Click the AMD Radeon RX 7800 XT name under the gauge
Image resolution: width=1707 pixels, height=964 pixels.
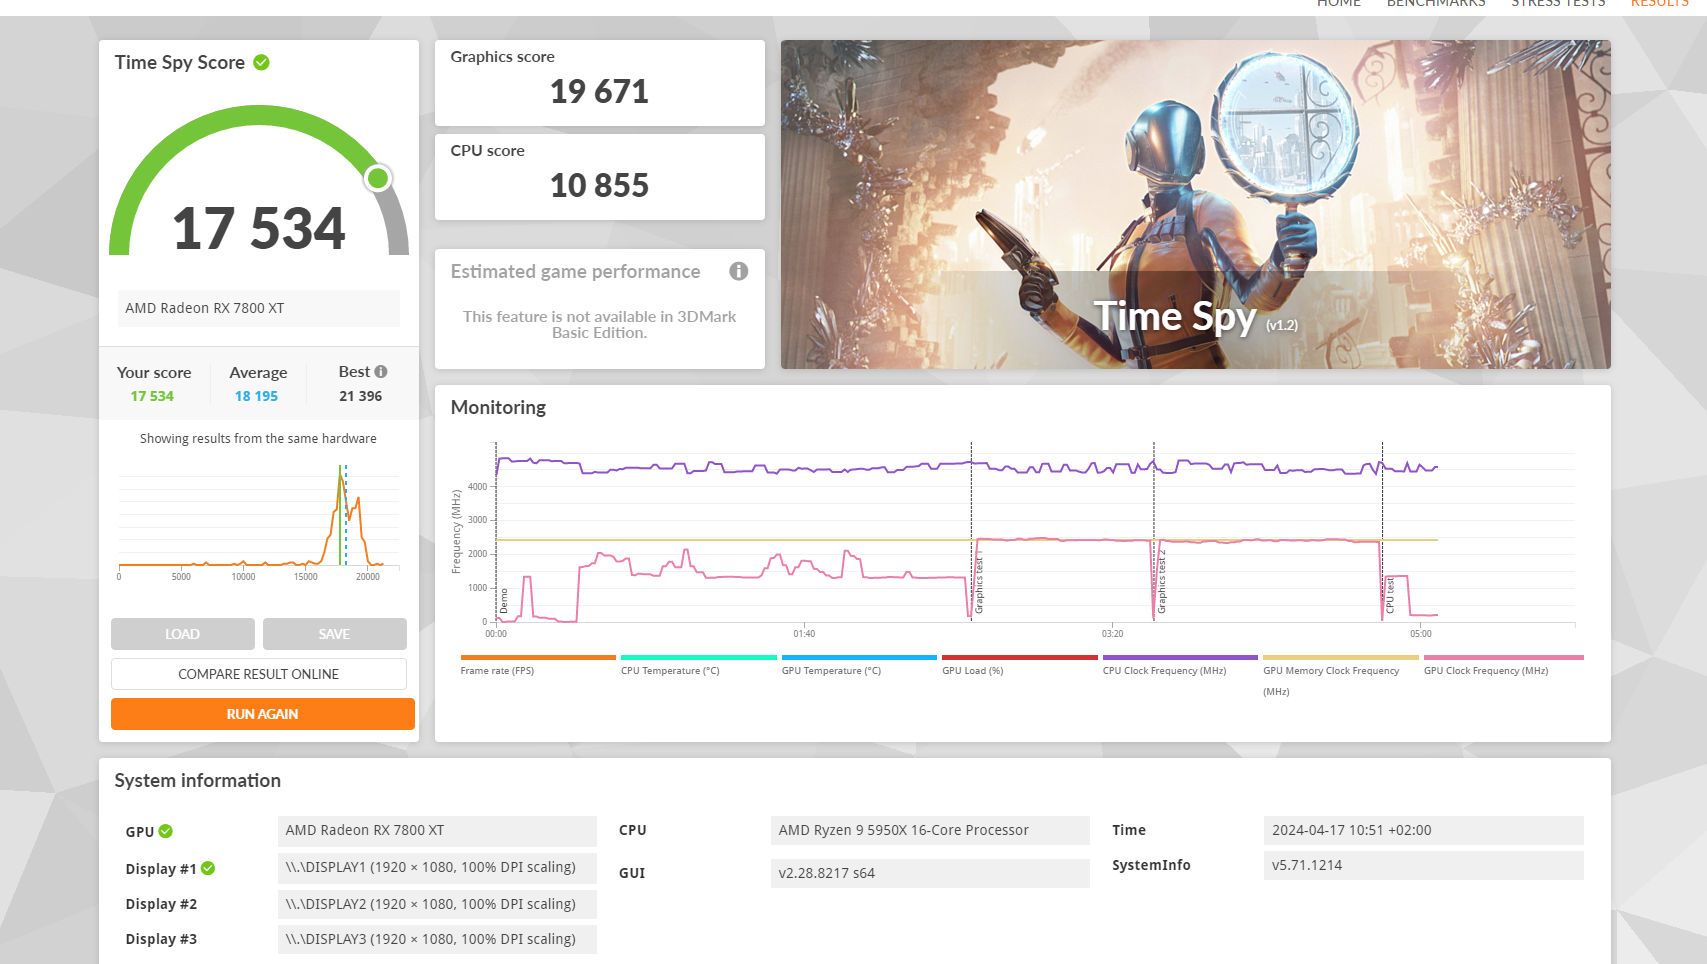coord(259,308)
